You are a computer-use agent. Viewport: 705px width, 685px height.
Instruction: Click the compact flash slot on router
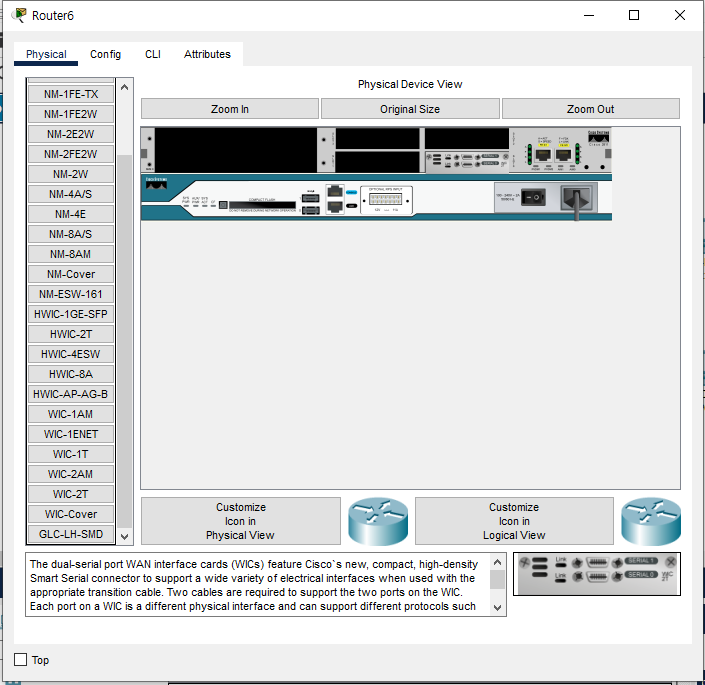263,205
